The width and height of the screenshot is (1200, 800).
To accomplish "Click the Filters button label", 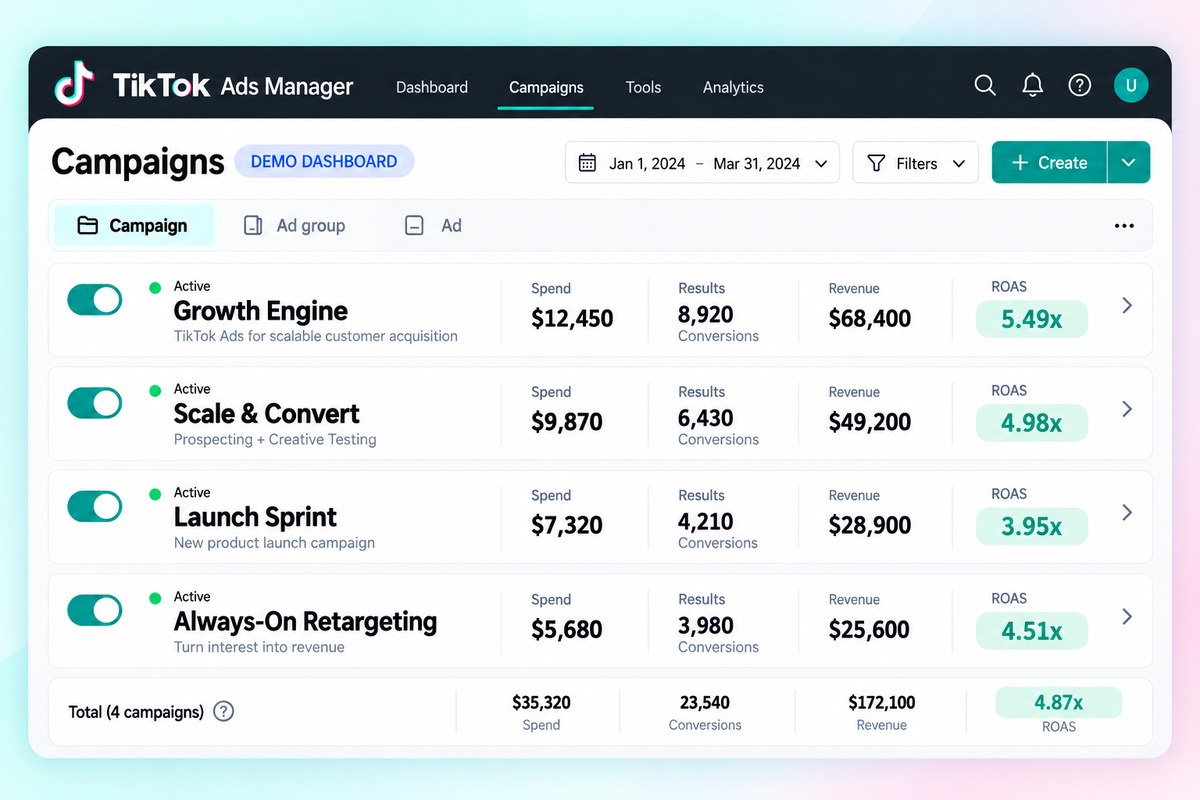I will pos(917,163).
